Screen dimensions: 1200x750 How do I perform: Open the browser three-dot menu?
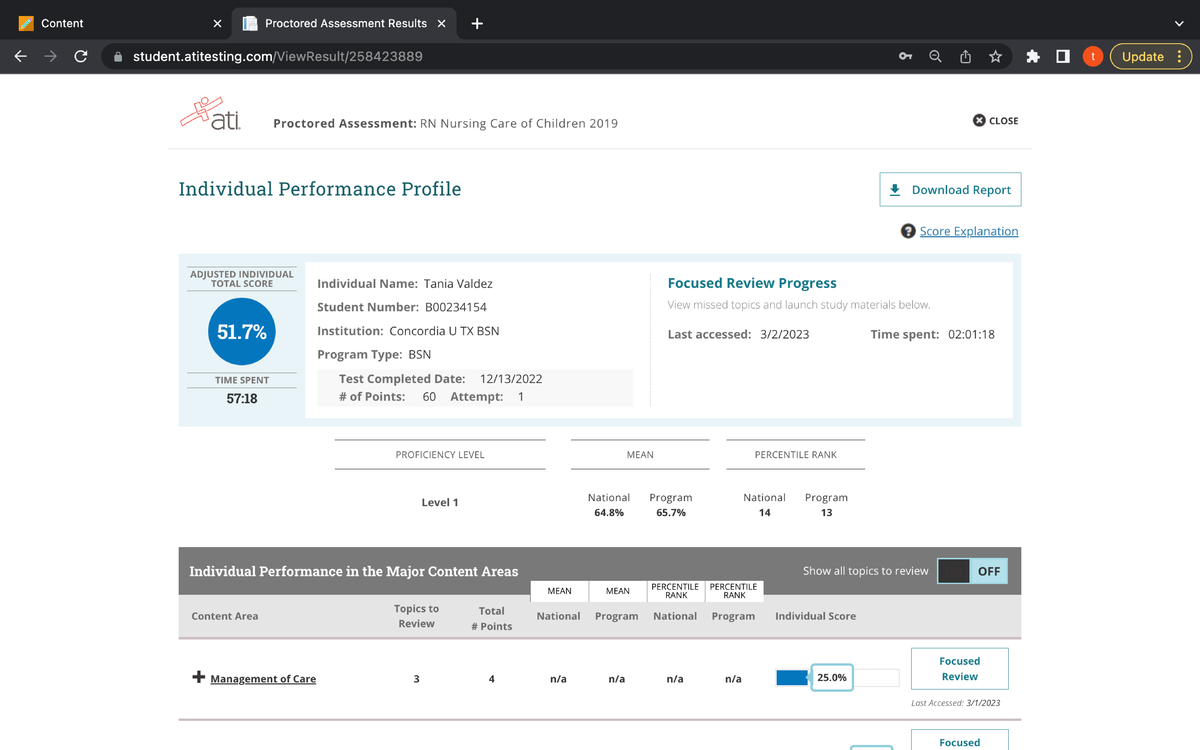1178,56
